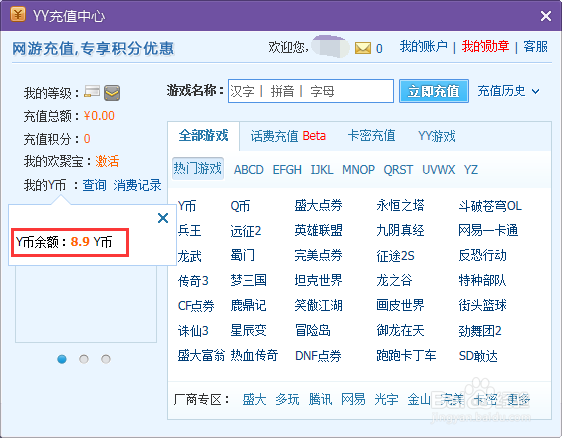Image resolution: width=562 pixels, height=438 pixels.
Task: Choose SD敢达 from the game list
Action: pyautogui.click(x=478, y=356)
